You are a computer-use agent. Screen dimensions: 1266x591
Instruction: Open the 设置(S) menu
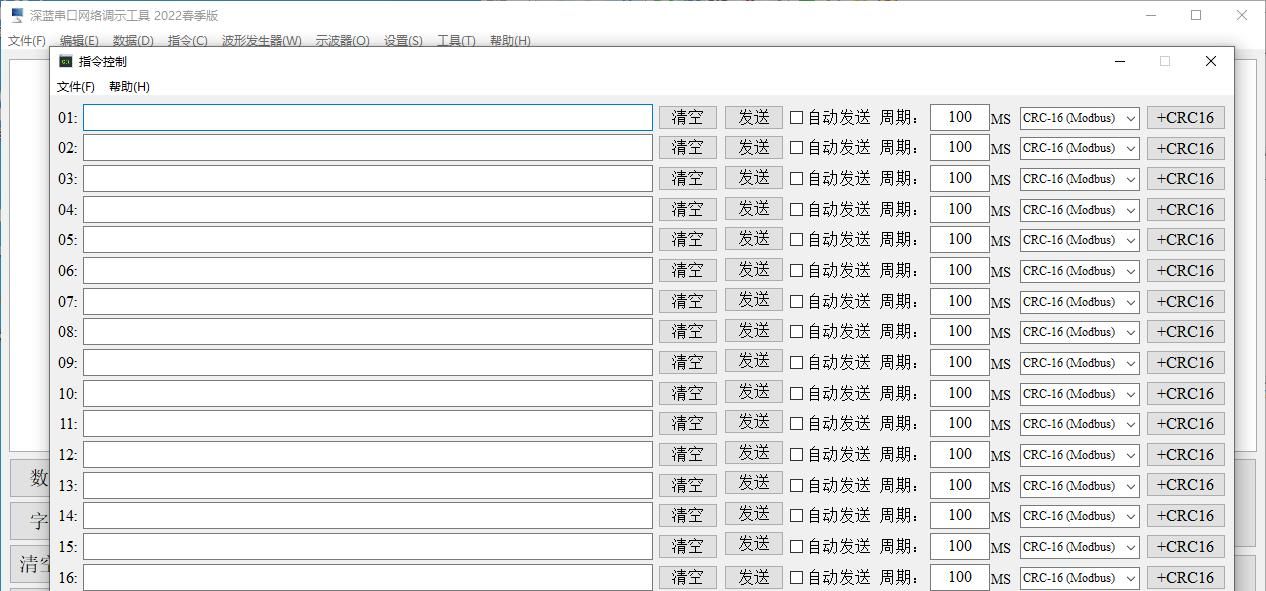pyautogui.click(x=401, y=41)
